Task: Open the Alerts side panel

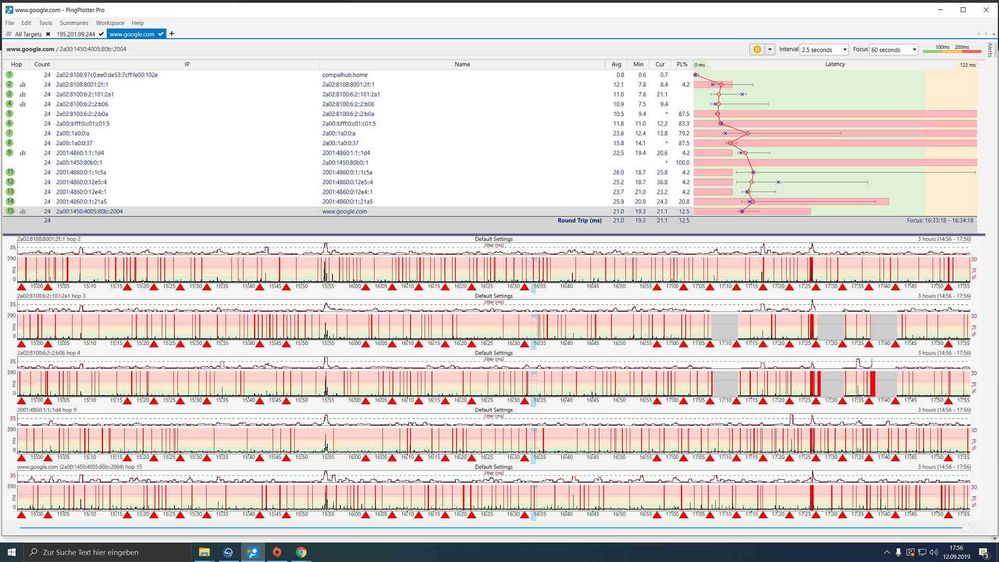Action: 990,49
